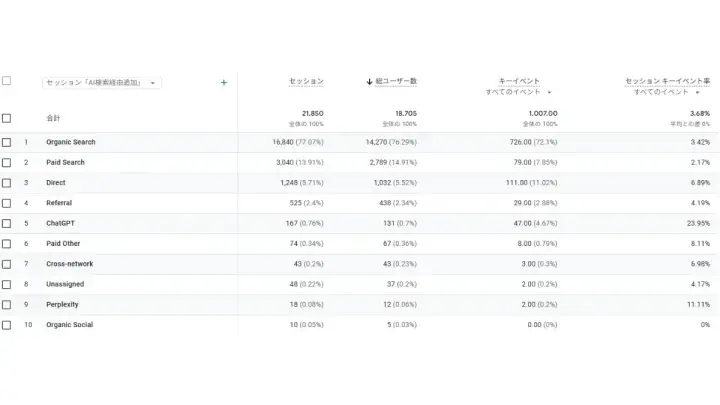This screenshot has height=405, width=720.
Task: Click the 総ユーザー数 column header
Action: (x=396, y=81)
